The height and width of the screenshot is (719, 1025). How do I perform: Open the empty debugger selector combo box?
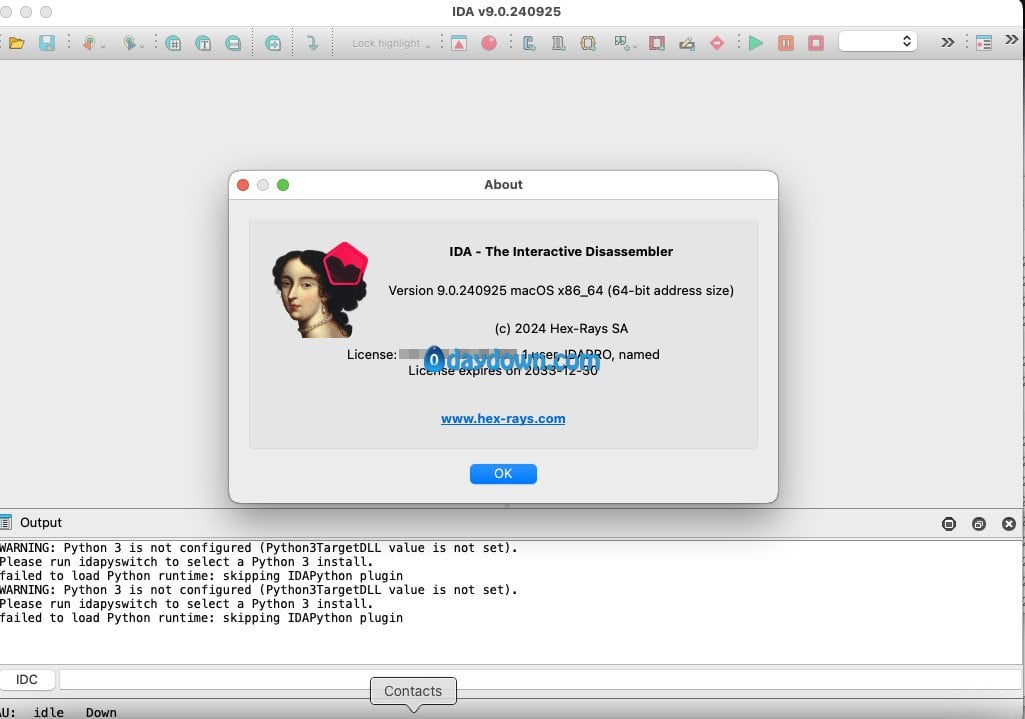pyautogui.click(x=878, y=41)
